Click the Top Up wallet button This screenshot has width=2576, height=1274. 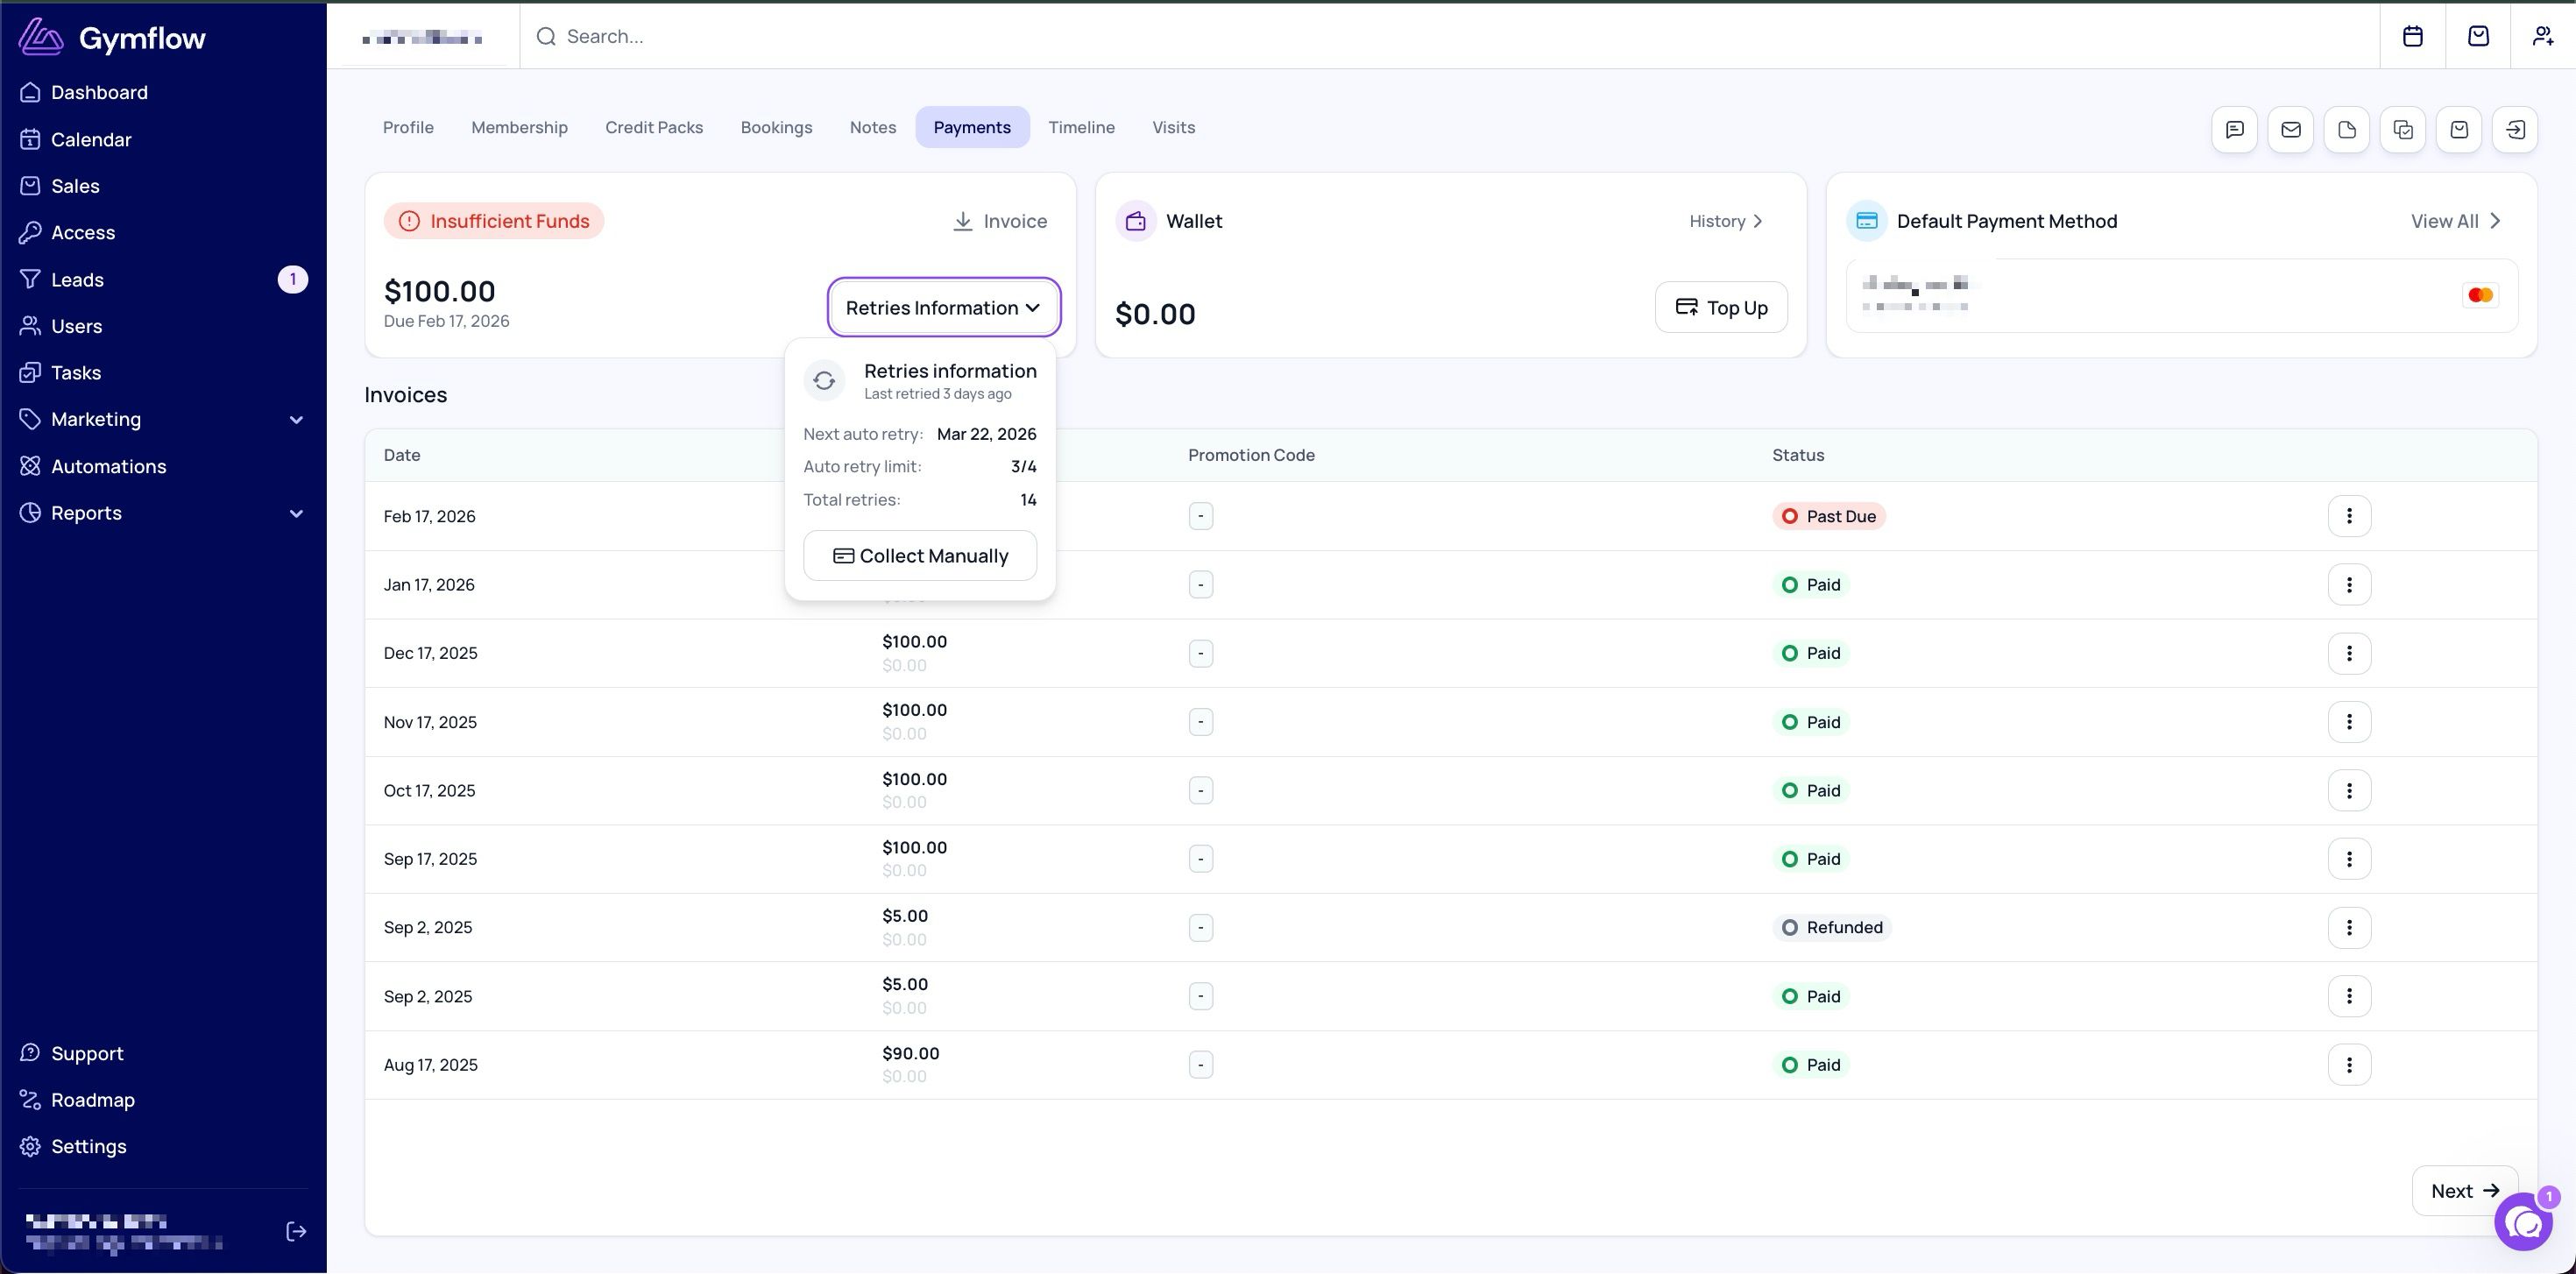click(x=1721, y=307)
